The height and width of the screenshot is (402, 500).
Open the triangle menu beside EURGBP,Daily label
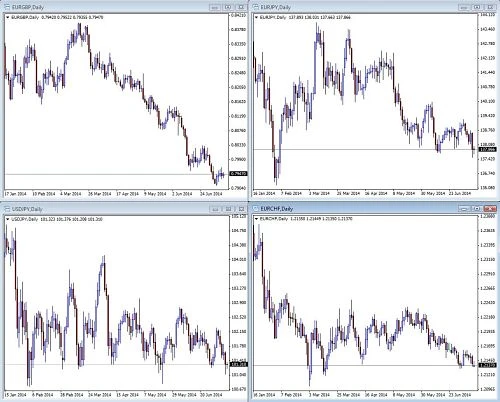click(x=8, y=17)
